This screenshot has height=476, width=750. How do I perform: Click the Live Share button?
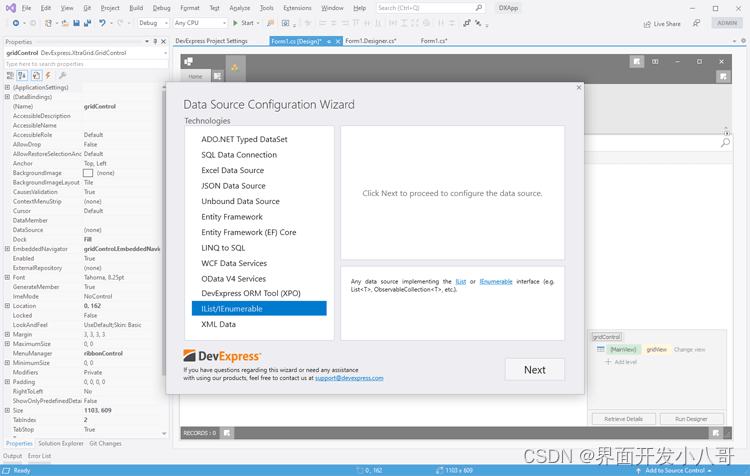(x=662, y=23)
